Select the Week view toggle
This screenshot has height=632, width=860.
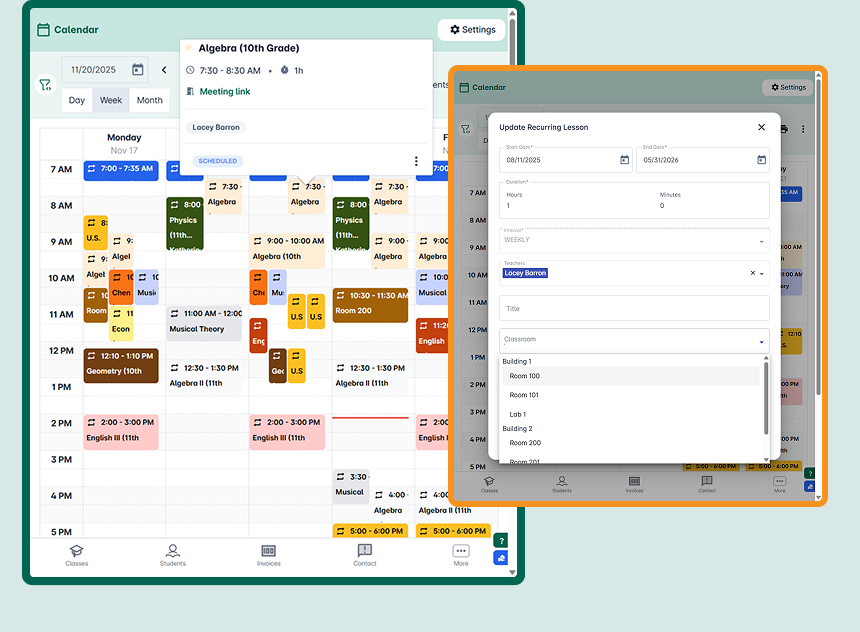pyautogui.click(x=111, y=100)
